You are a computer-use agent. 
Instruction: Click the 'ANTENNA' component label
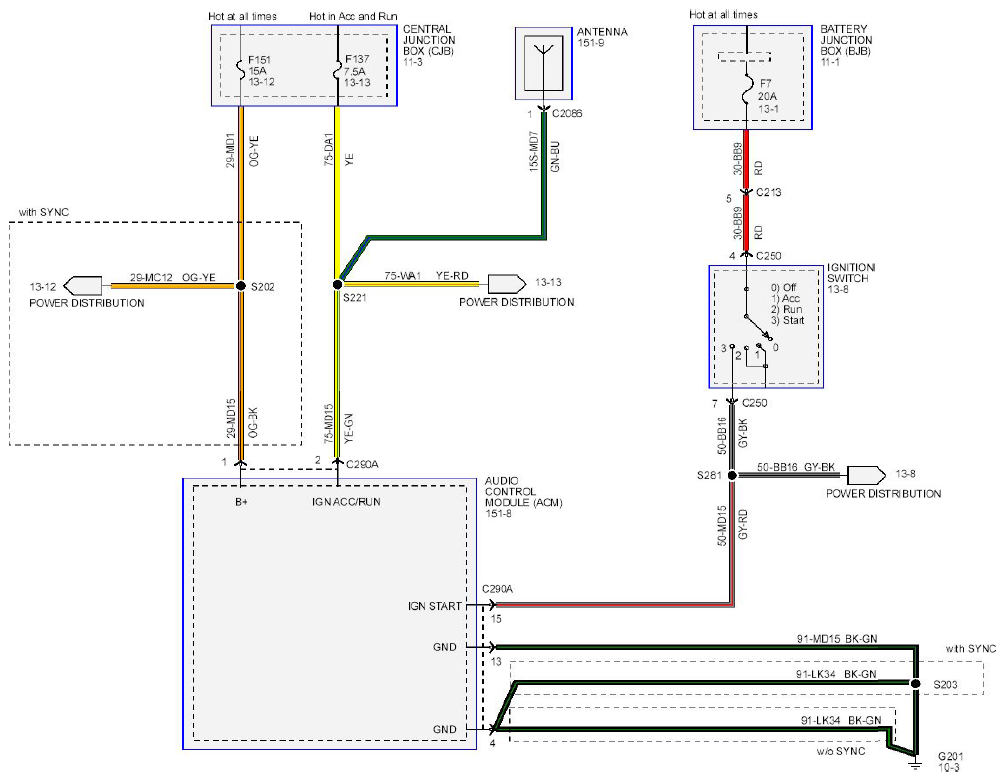pos(602,31)
